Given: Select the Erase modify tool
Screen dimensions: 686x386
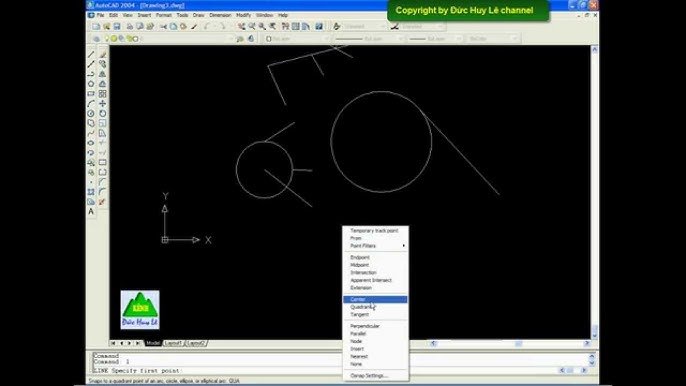Looking at the screenshot, I should tap(102, 55).
